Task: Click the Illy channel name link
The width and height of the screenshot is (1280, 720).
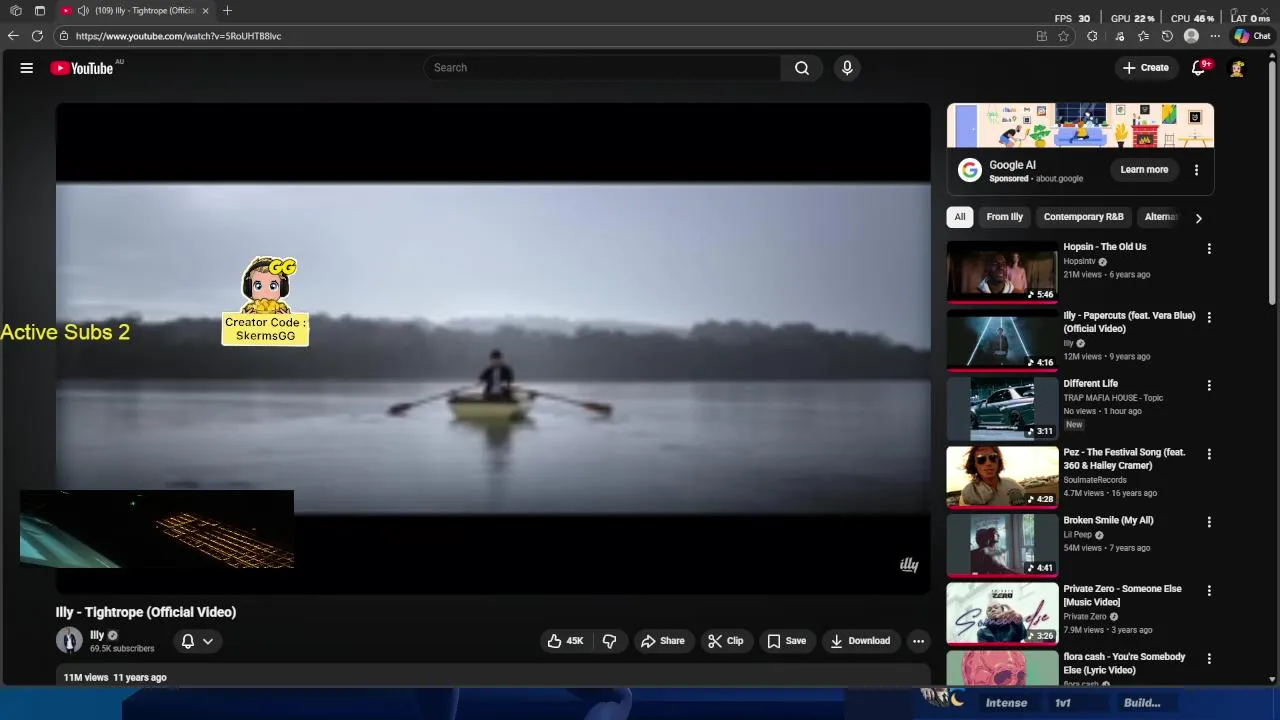Action: point(97,635)
